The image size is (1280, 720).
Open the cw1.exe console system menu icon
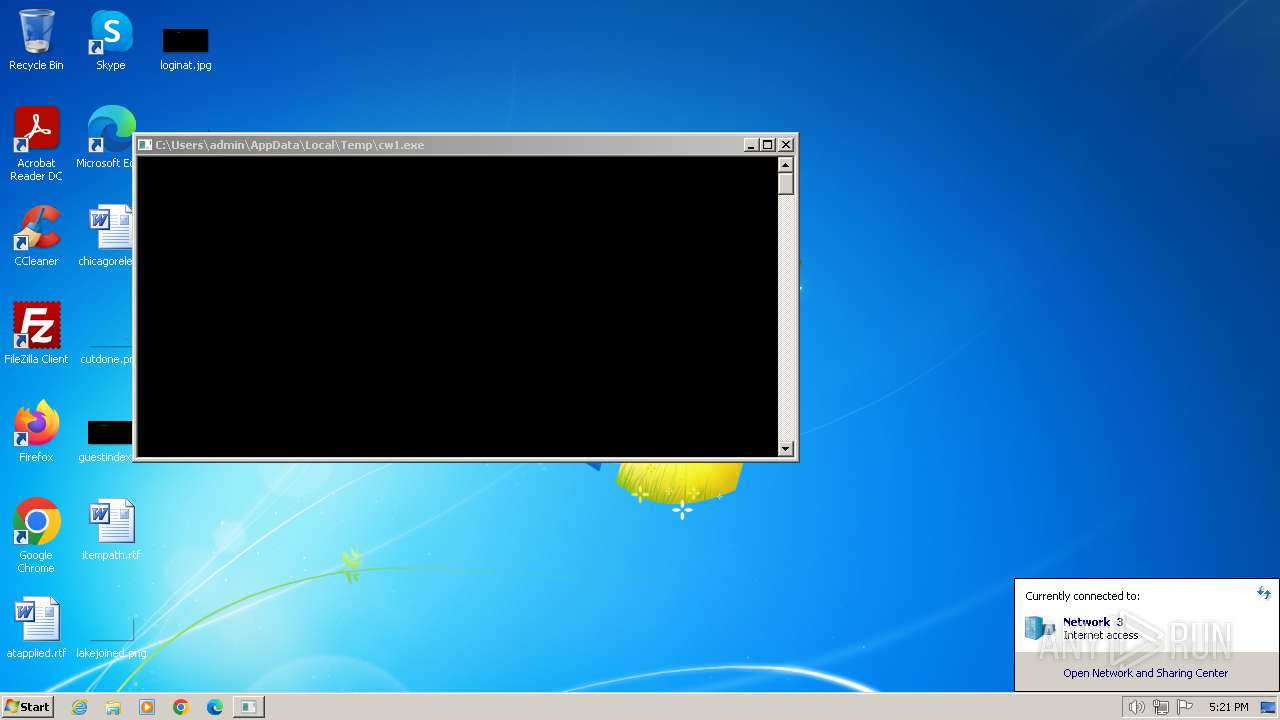(145, 145)
